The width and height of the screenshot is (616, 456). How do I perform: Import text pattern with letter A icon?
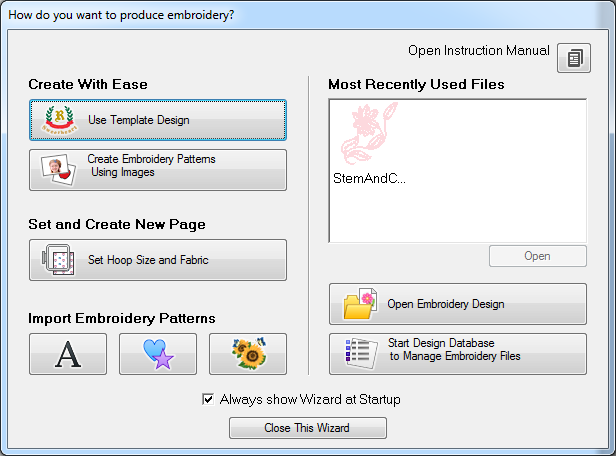click(68, 354)
